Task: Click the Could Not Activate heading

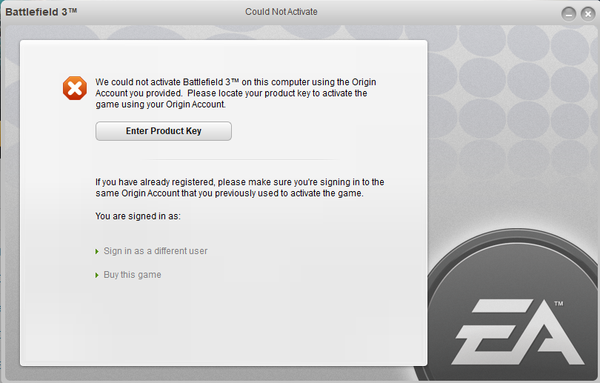Action: 281,12
